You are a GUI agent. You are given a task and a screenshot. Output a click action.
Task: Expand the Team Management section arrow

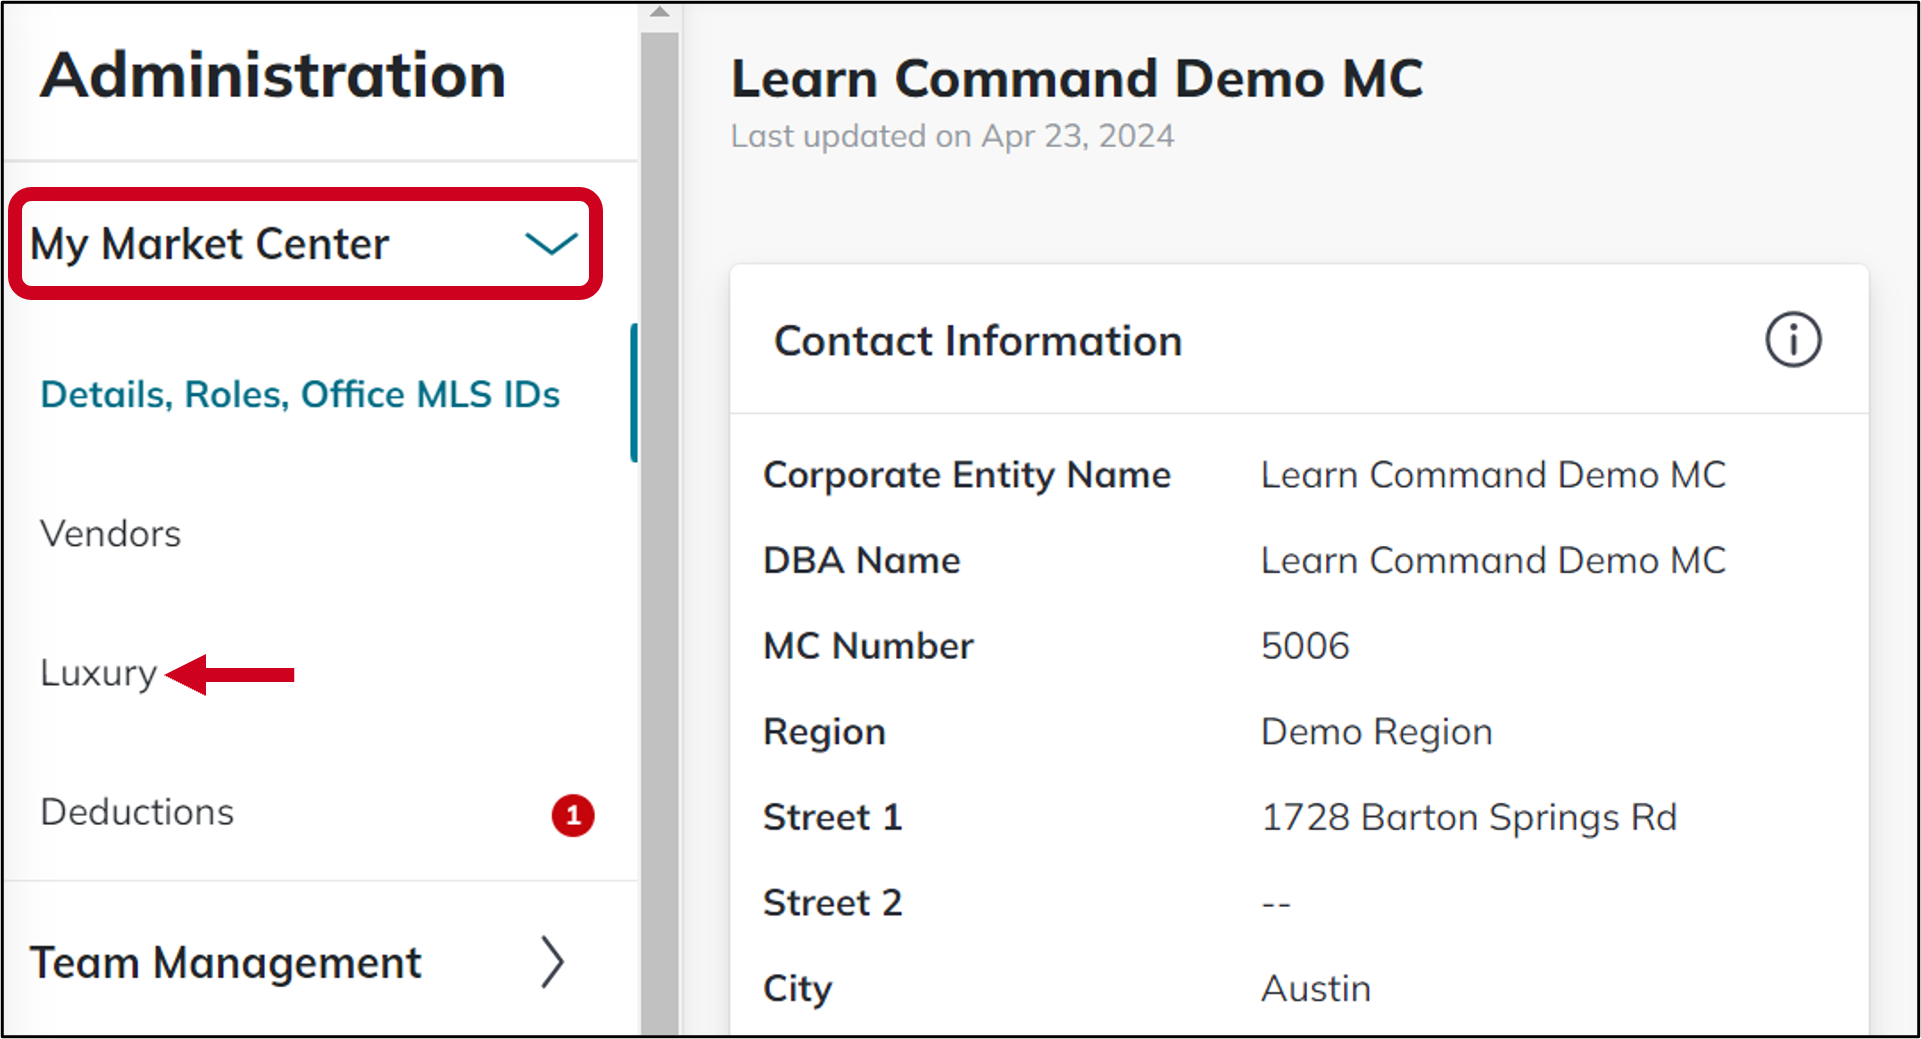(552, 962)
